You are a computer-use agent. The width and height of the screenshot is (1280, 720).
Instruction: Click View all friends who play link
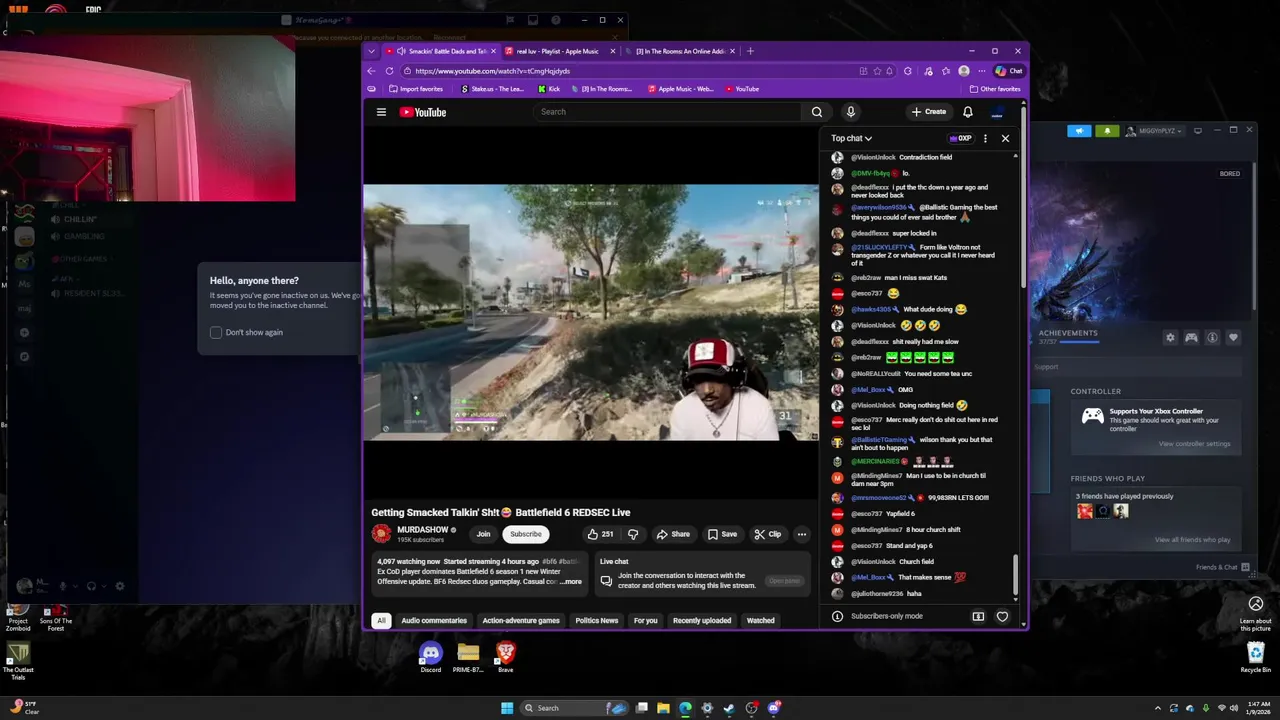pos(1192,540)
